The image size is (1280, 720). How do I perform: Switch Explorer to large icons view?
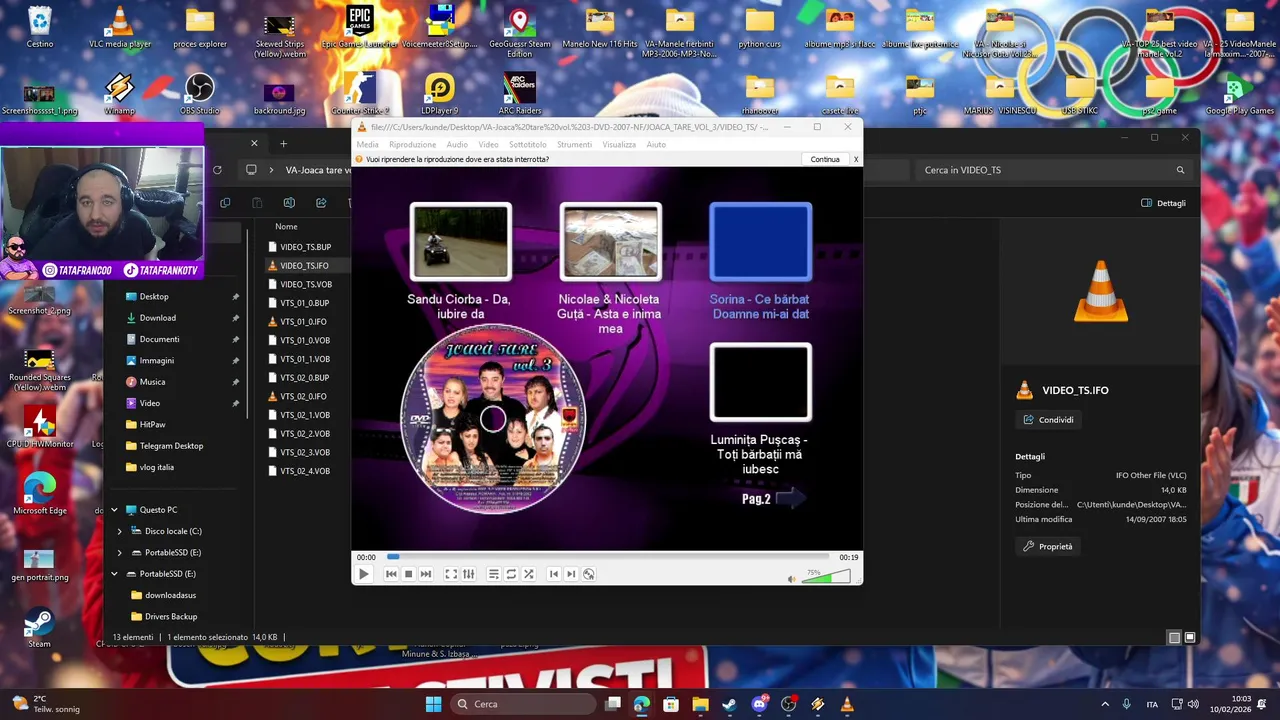1190,637
